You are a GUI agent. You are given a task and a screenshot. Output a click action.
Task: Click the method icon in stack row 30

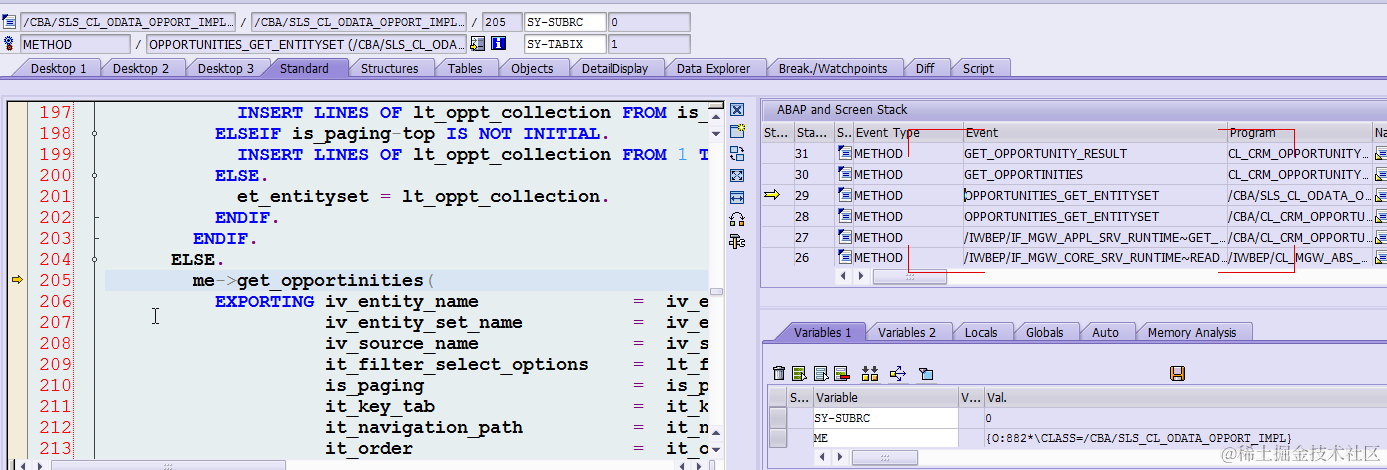click(844, 174)
